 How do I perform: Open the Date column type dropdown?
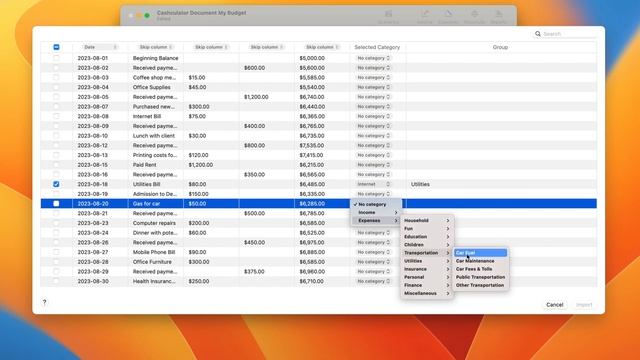click(x=100, y=47)
